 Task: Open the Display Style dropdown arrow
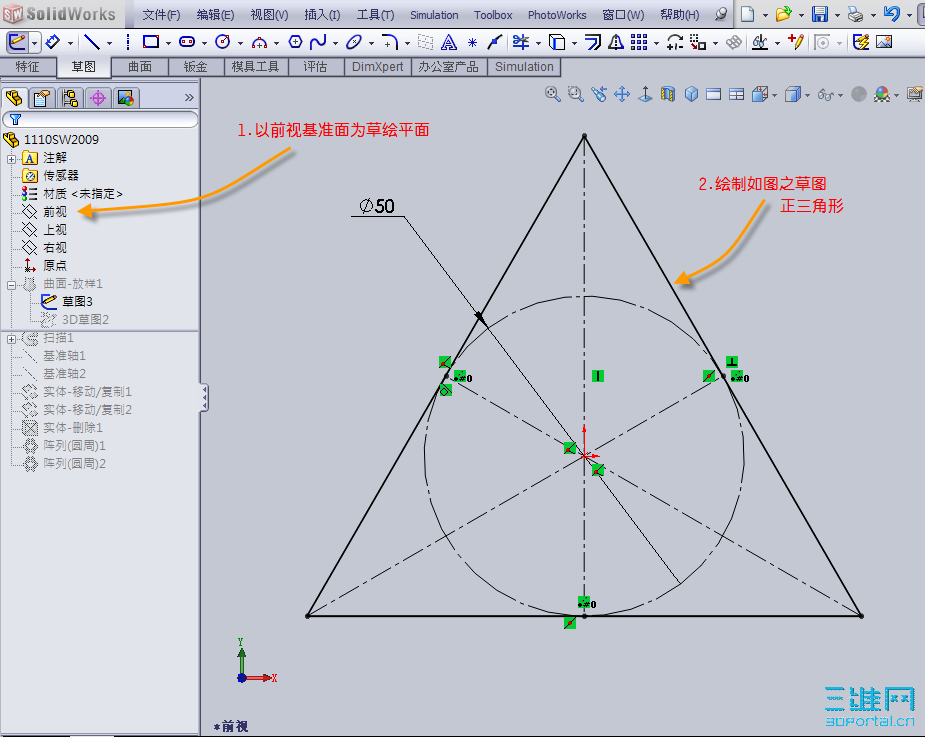(x=807, y=95)
